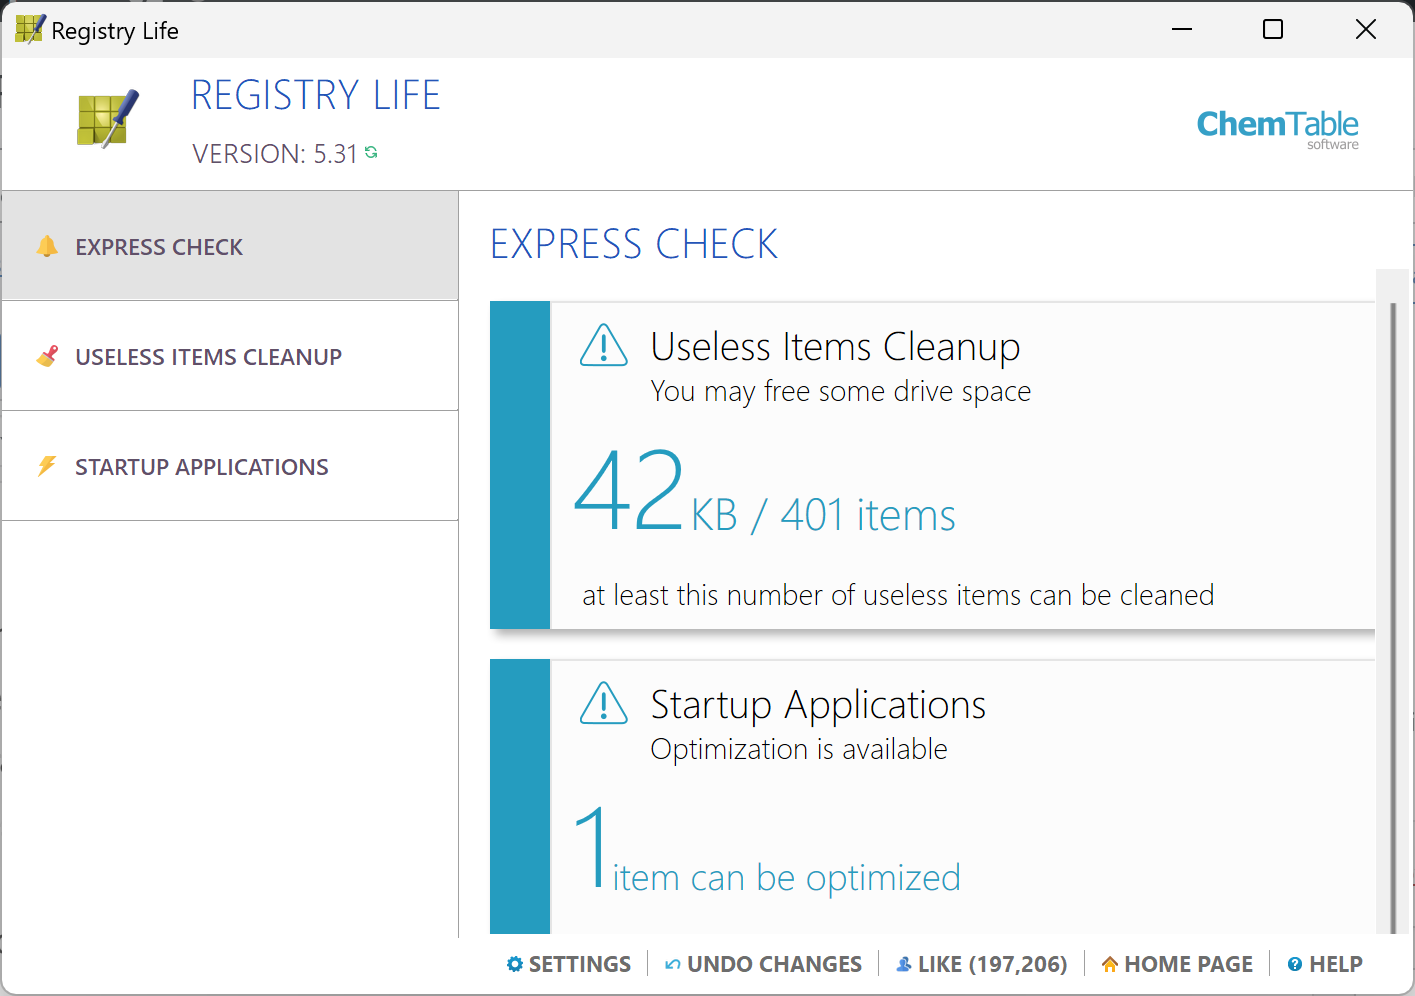
Task: Open the Useless Items Cleanup card title
Action: (x=835, y=347)
